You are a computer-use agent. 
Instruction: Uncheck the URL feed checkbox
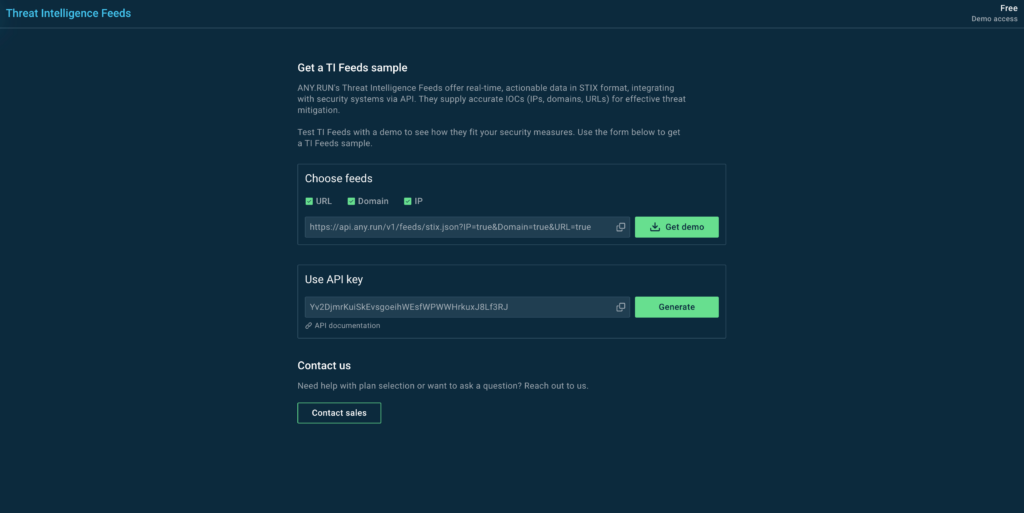click(309, 201)
